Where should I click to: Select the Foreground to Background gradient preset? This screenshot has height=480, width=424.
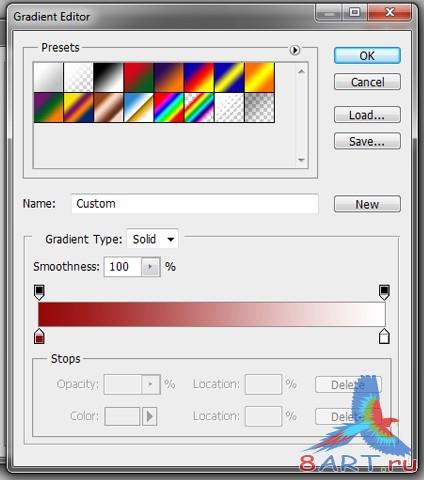(48, 77)
